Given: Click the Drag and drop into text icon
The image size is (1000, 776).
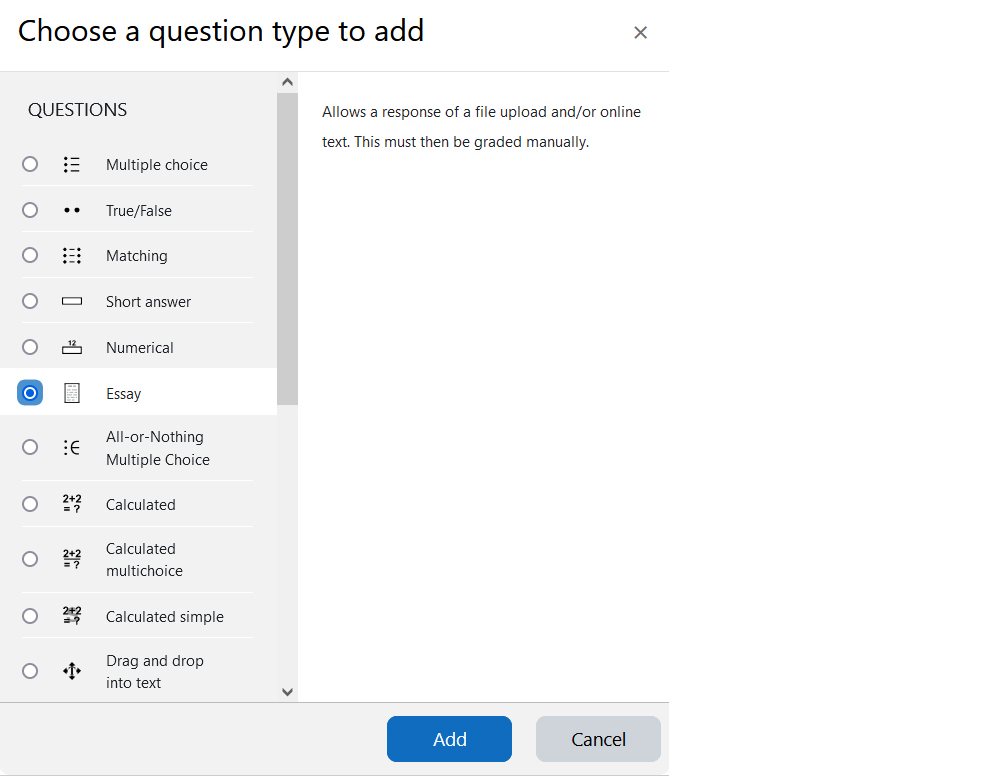Looking at the screenshot, I should point(71,671).
